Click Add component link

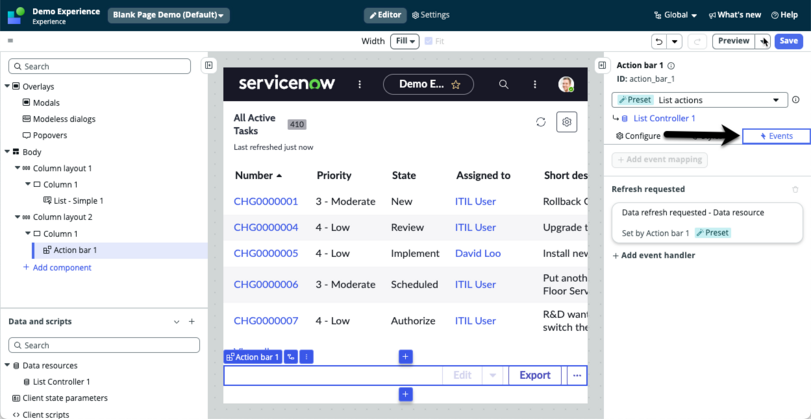57,267
